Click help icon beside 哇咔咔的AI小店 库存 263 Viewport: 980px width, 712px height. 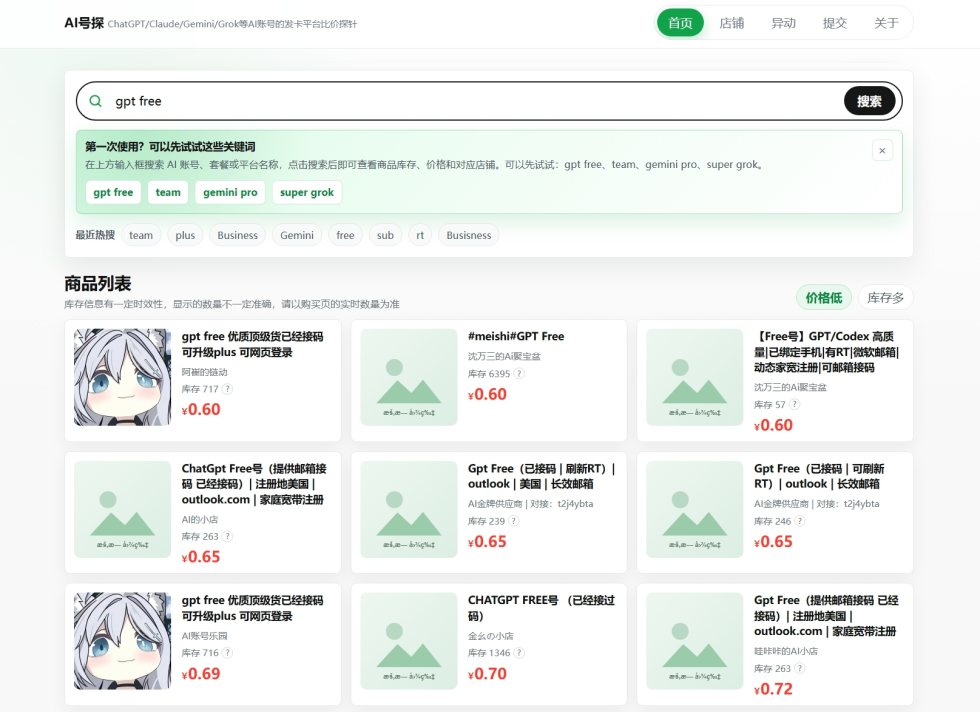[x=799, y=668]
